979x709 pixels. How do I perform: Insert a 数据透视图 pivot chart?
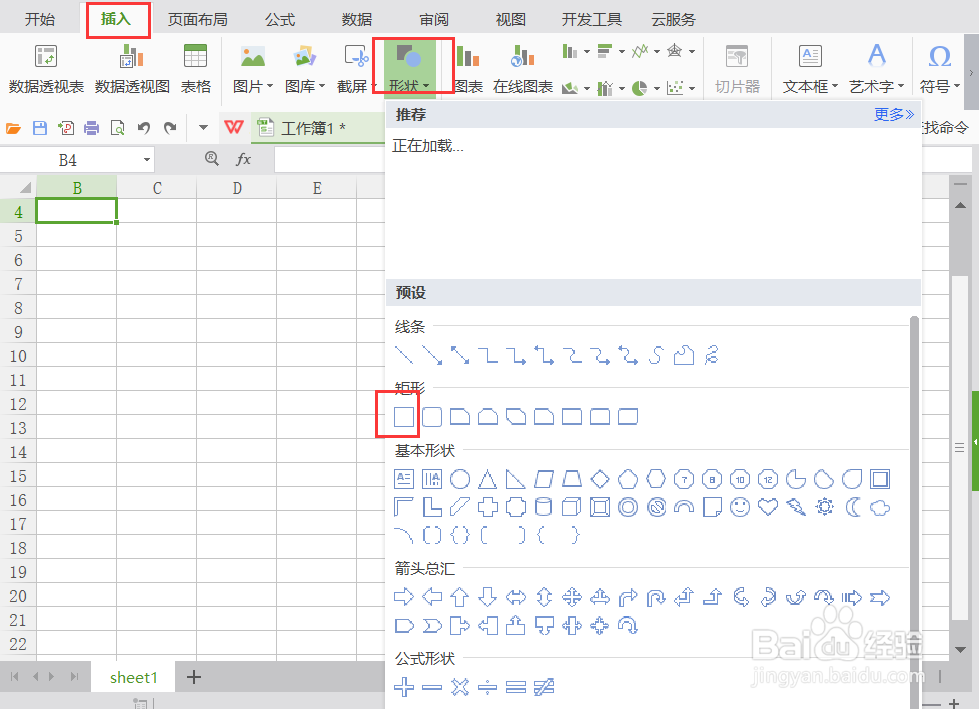[132, 69]
